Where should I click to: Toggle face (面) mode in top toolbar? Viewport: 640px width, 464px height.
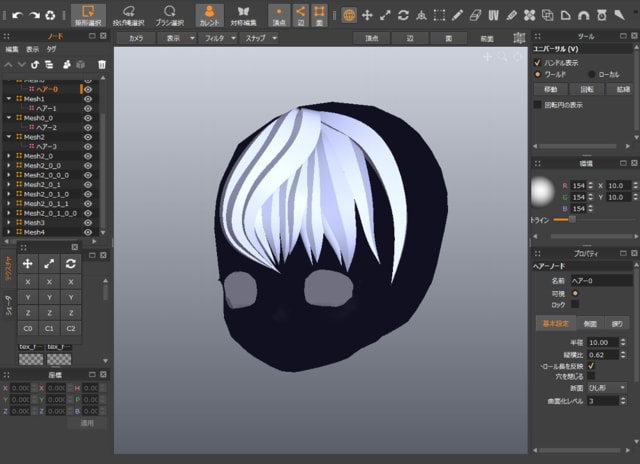pyautogui.click(x=319, y=16)
